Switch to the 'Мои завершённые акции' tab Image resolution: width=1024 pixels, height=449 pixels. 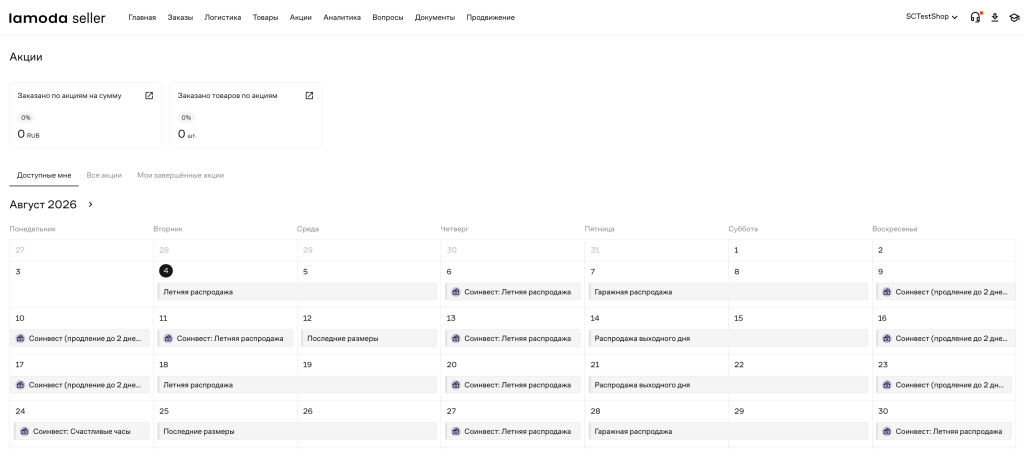pos(181,175)
